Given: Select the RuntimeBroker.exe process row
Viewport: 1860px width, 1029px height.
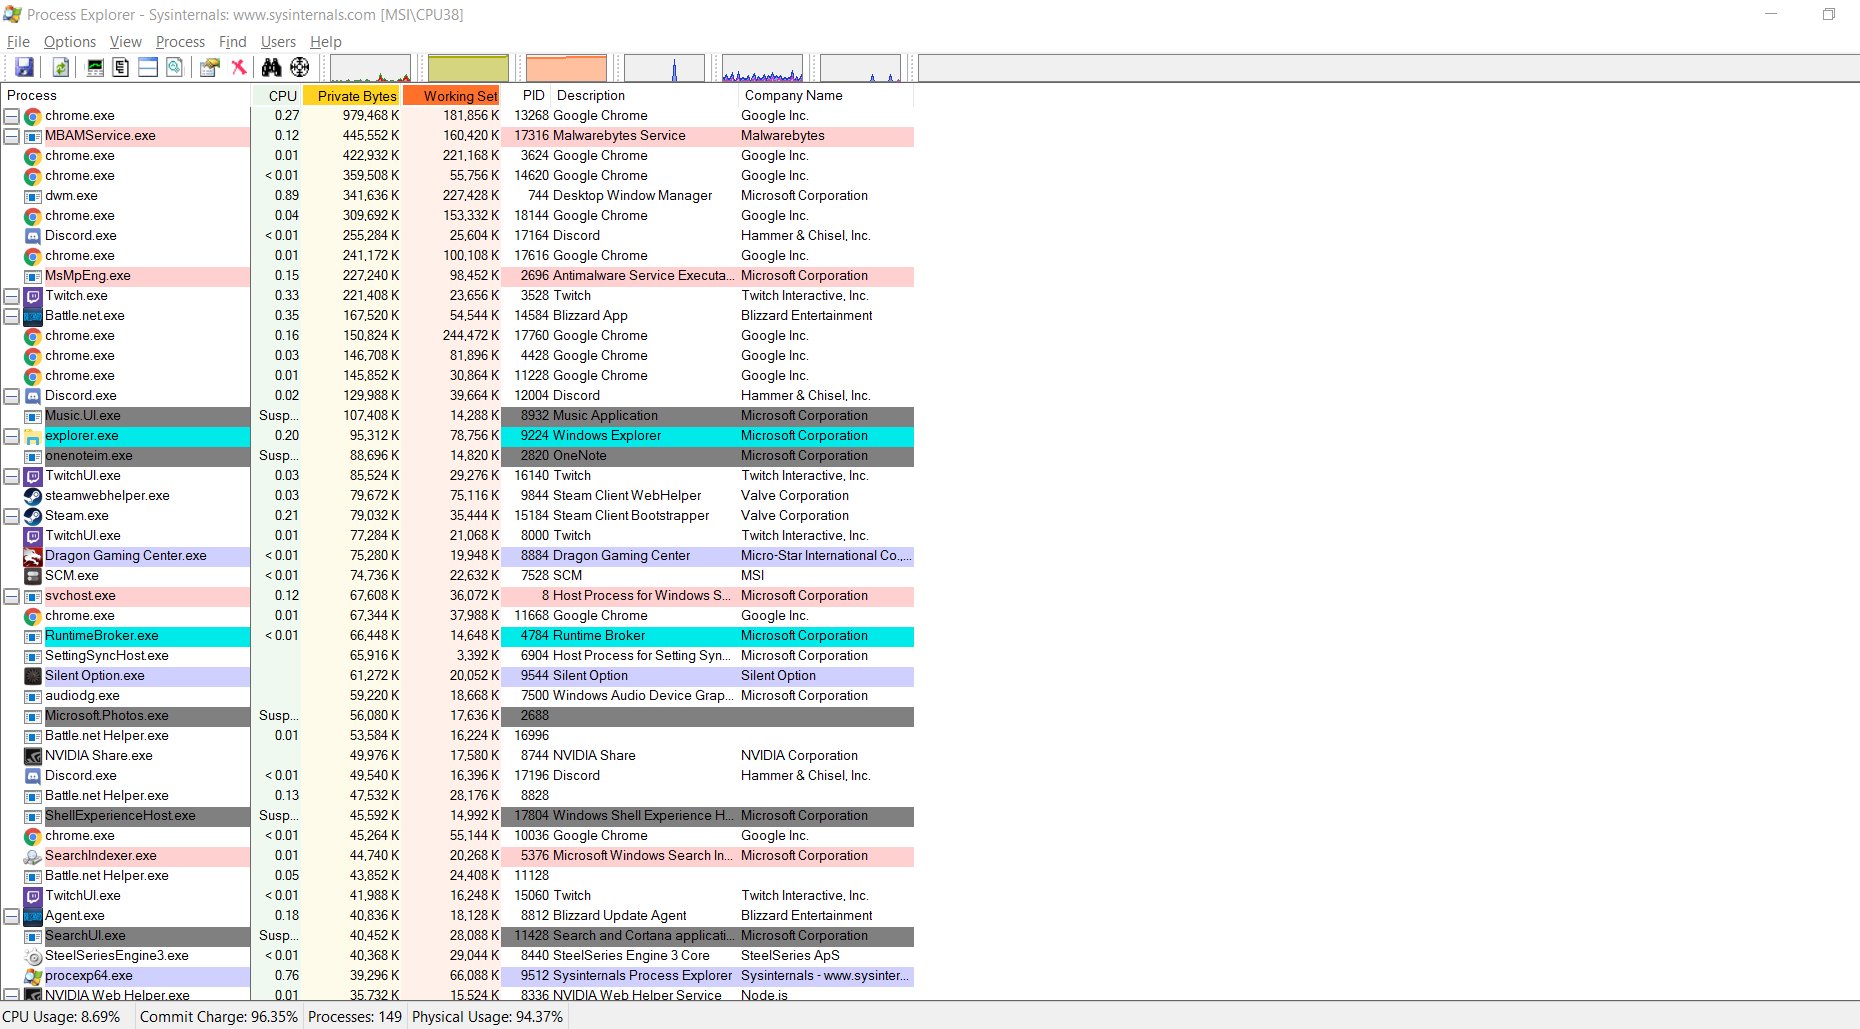Looking at the screenshot, I should click(x=457, y=636).
